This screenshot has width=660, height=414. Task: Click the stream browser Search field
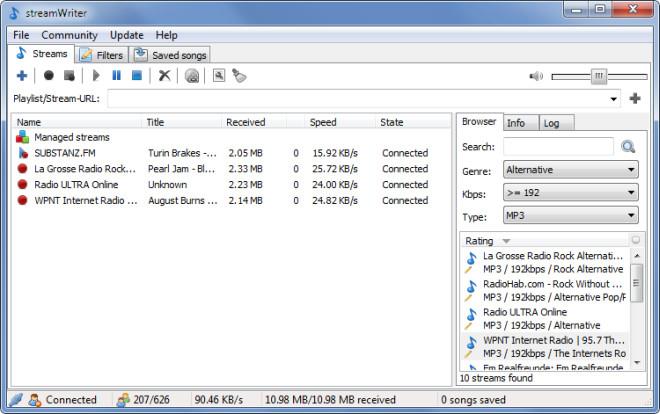[x=558, y=147]
